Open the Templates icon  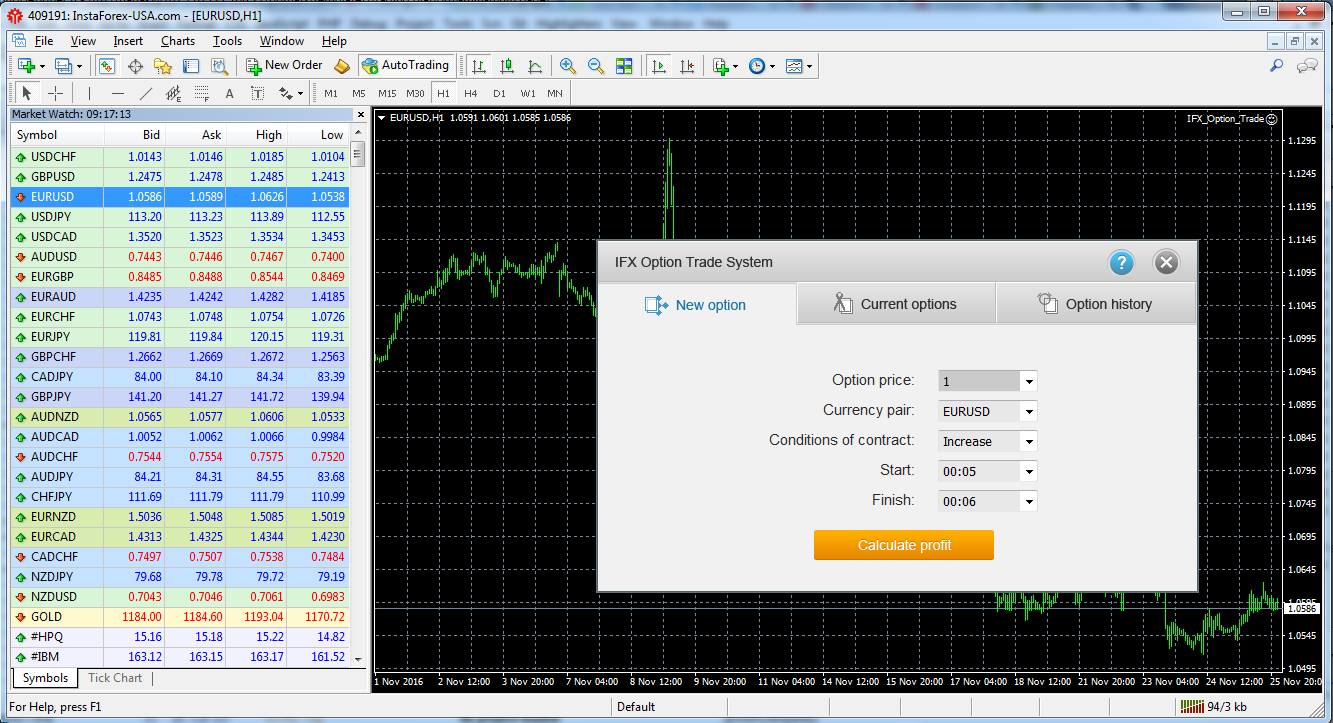[794, 66]
